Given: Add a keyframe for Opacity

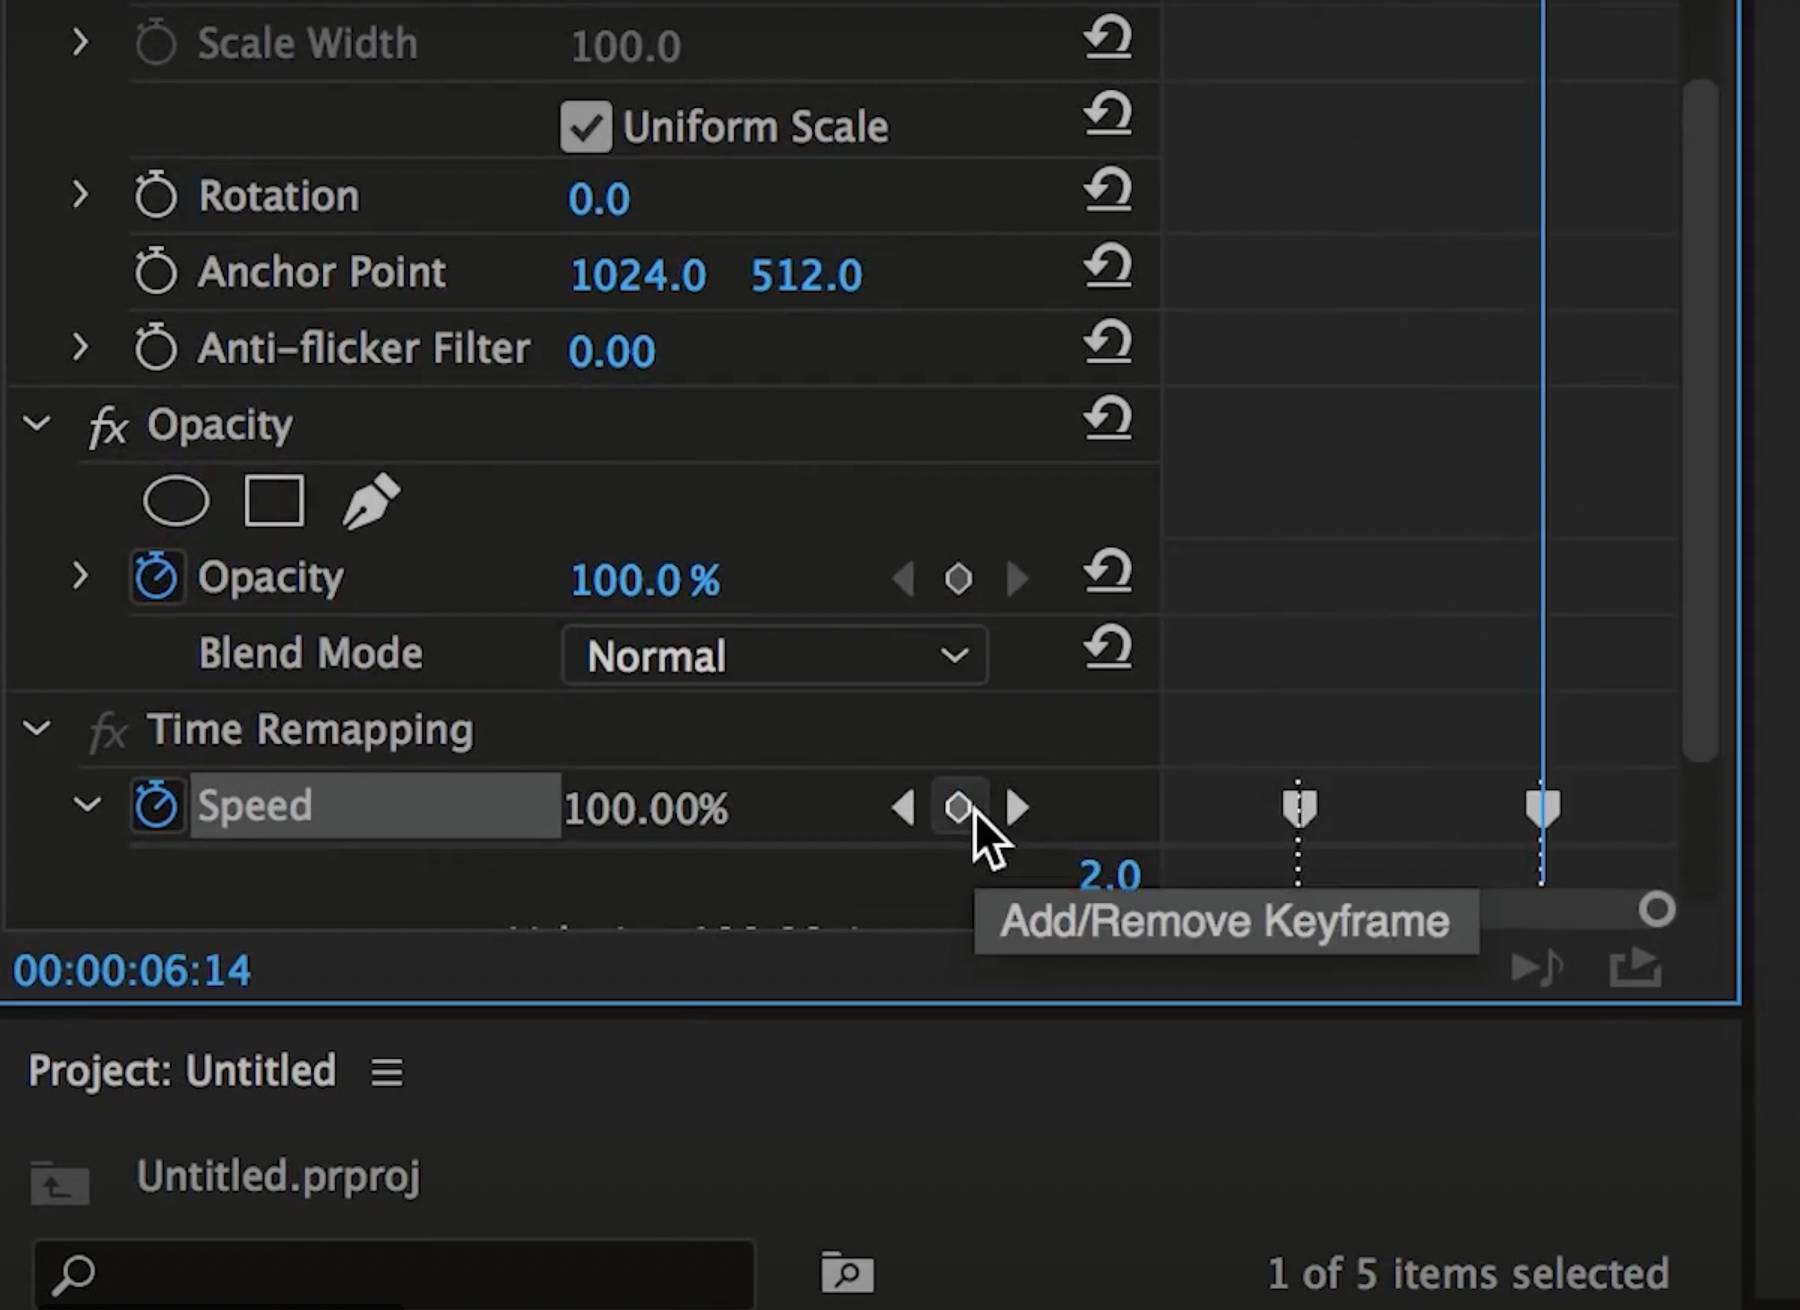Looking at the screenshot, I should (x=958, y=578).
